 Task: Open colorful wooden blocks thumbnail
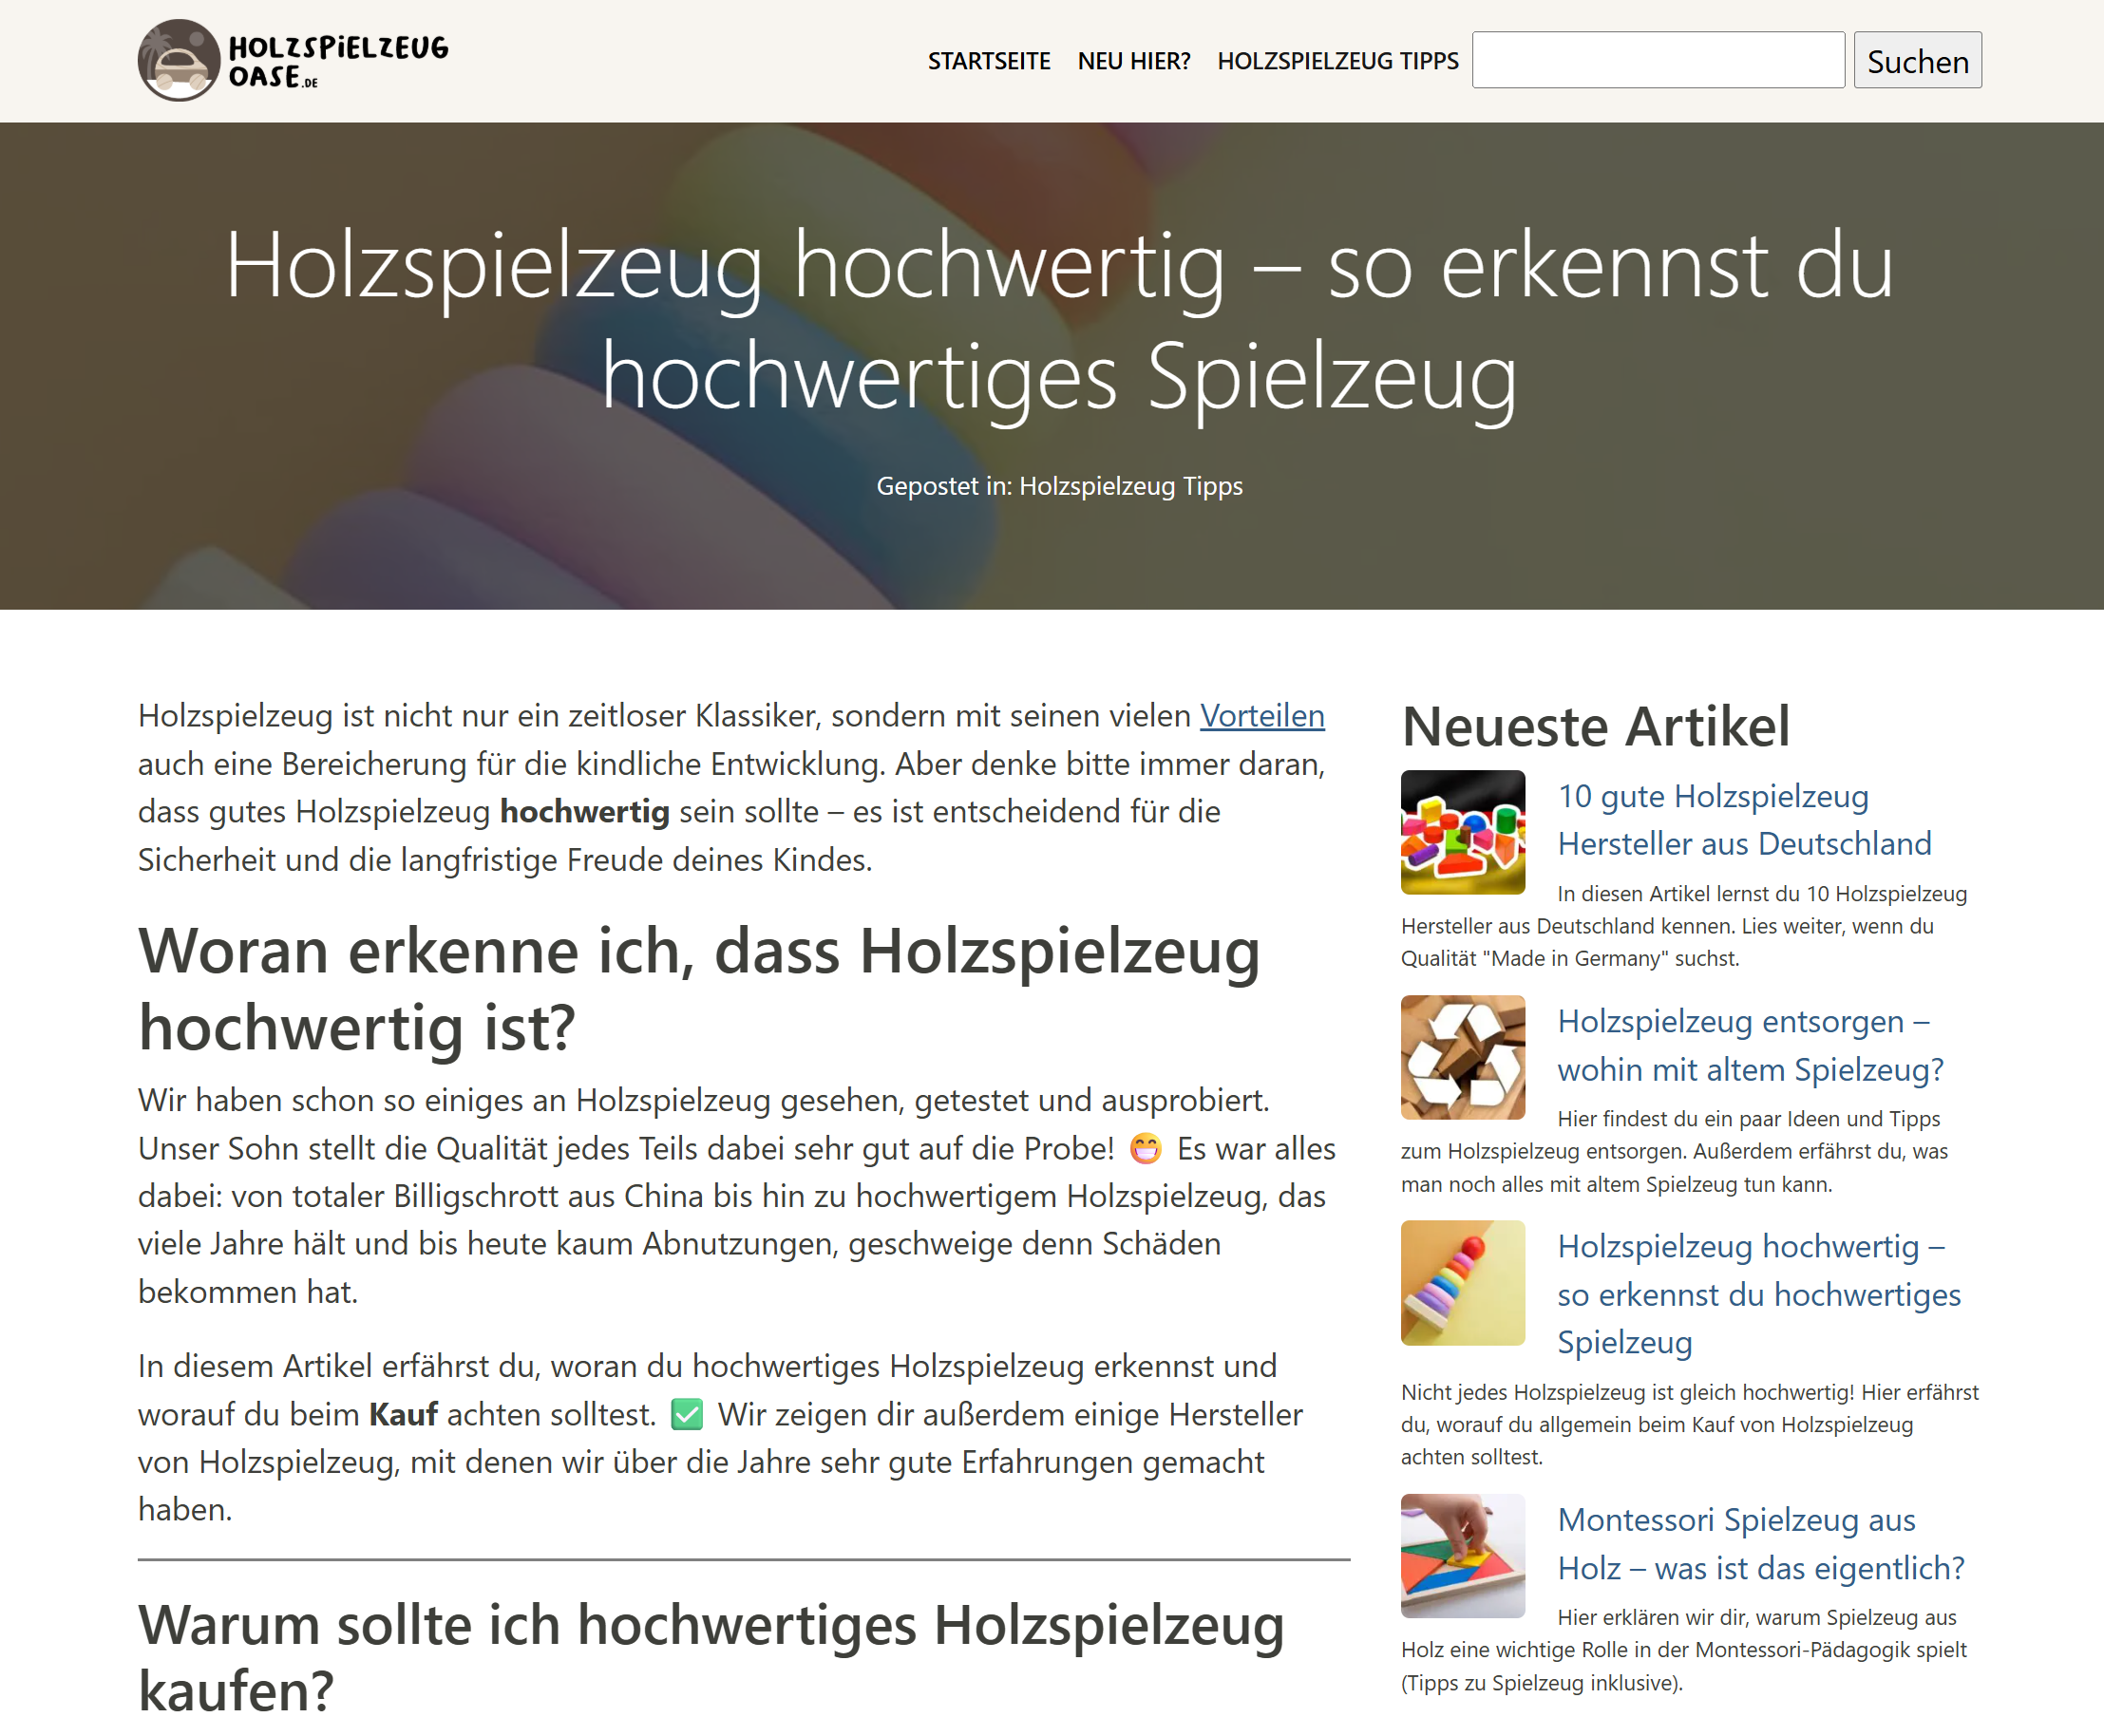pyautogui.click(x=1462, y=832)
